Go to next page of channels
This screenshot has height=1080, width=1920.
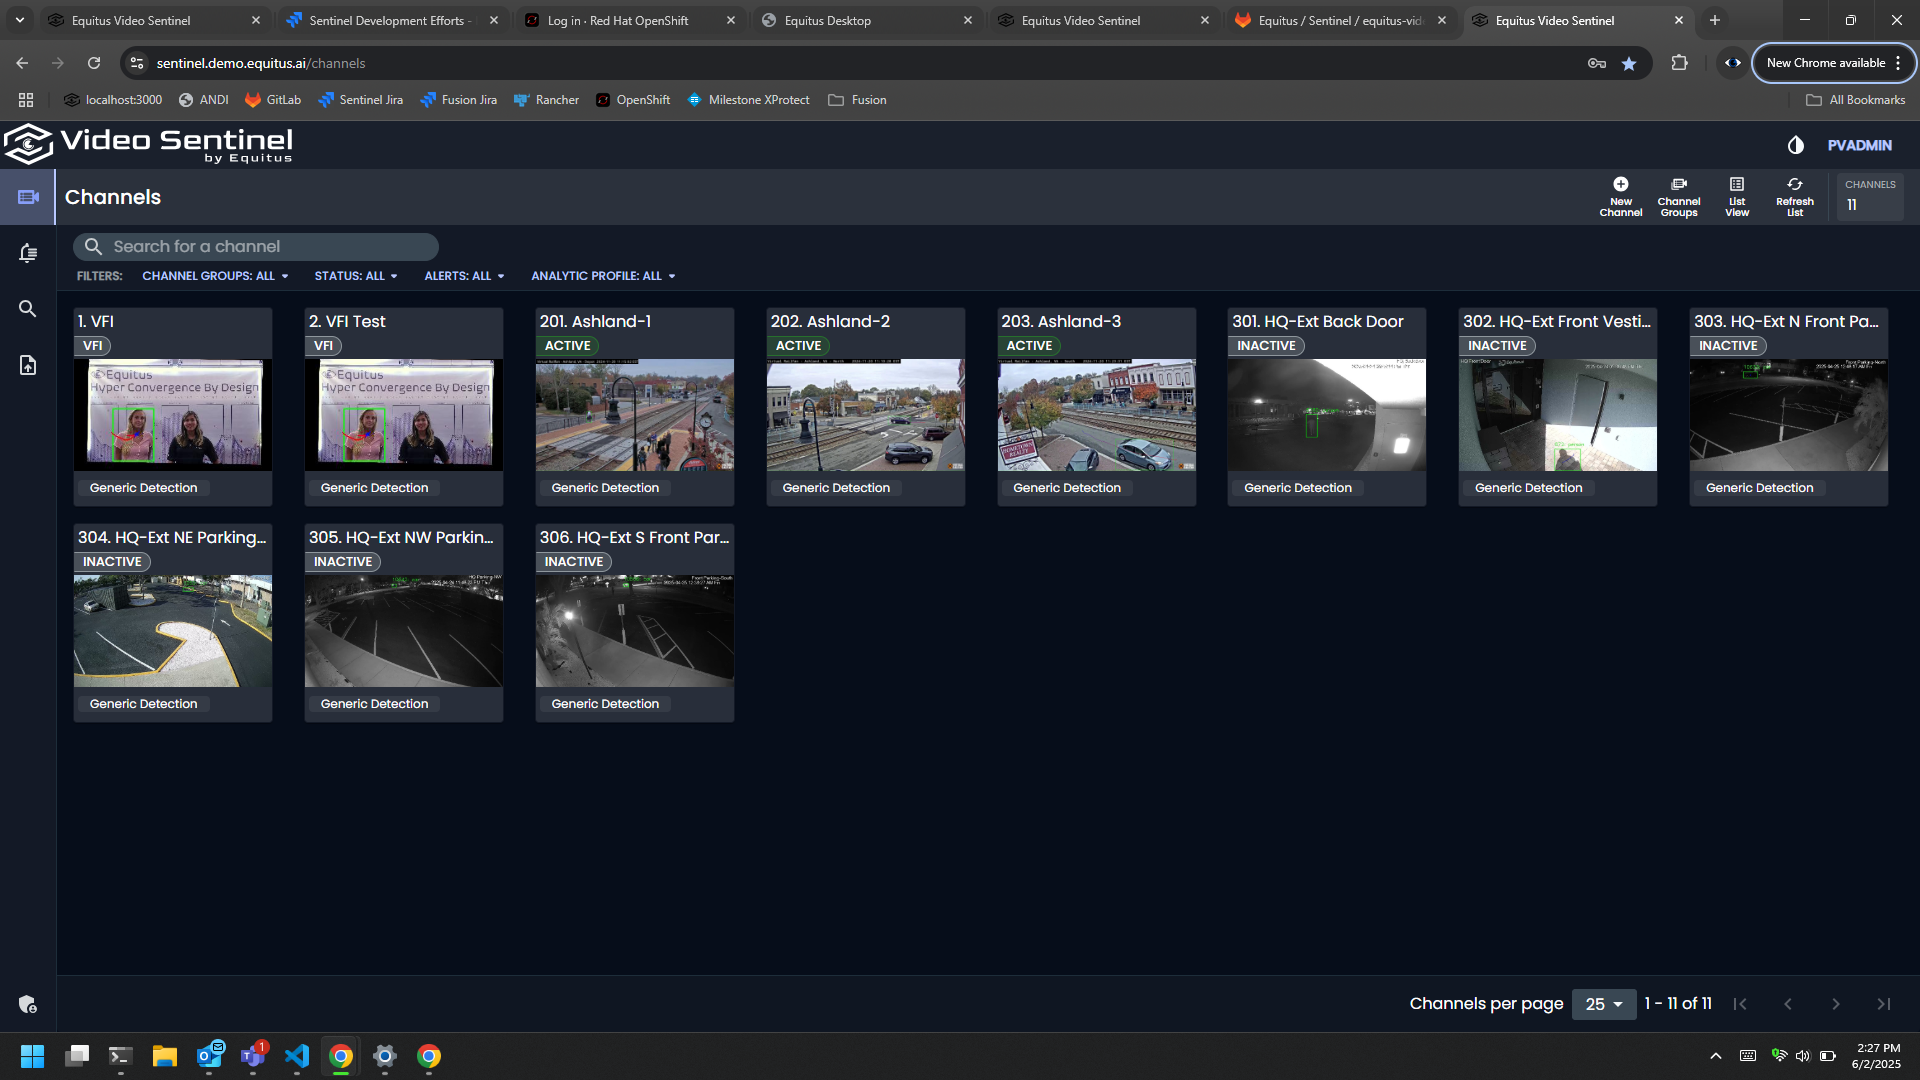pyautogui.click(x=1836, y=1004)
